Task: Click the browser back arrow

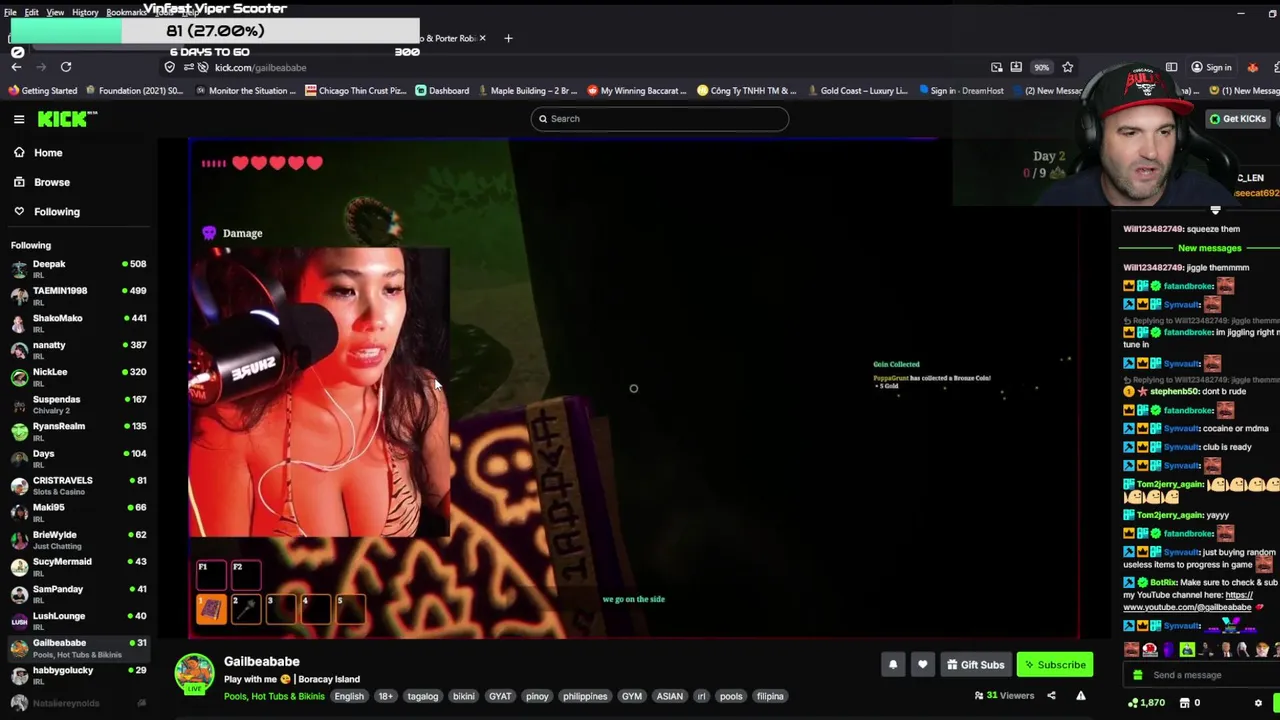Action: [16, 67]
